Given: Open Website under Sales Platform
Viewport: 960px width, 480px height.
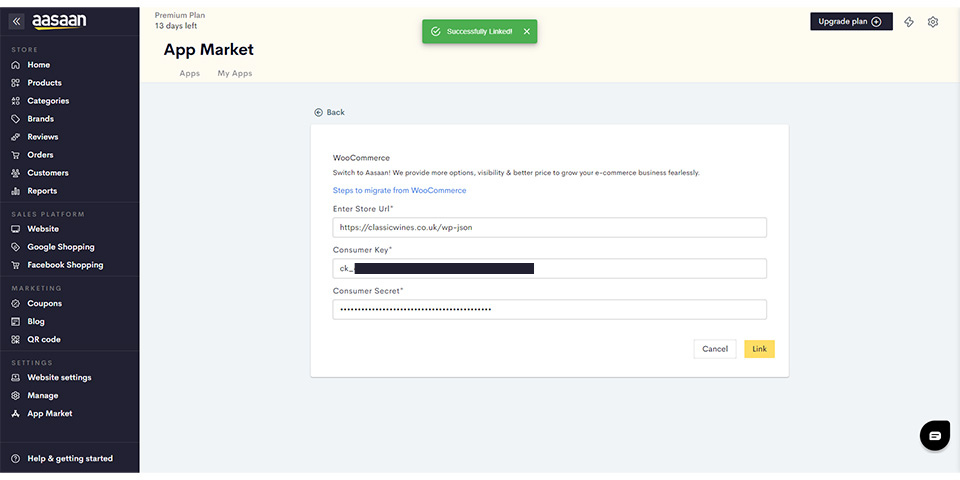Looking at the screenshot, I should (43, 229).
